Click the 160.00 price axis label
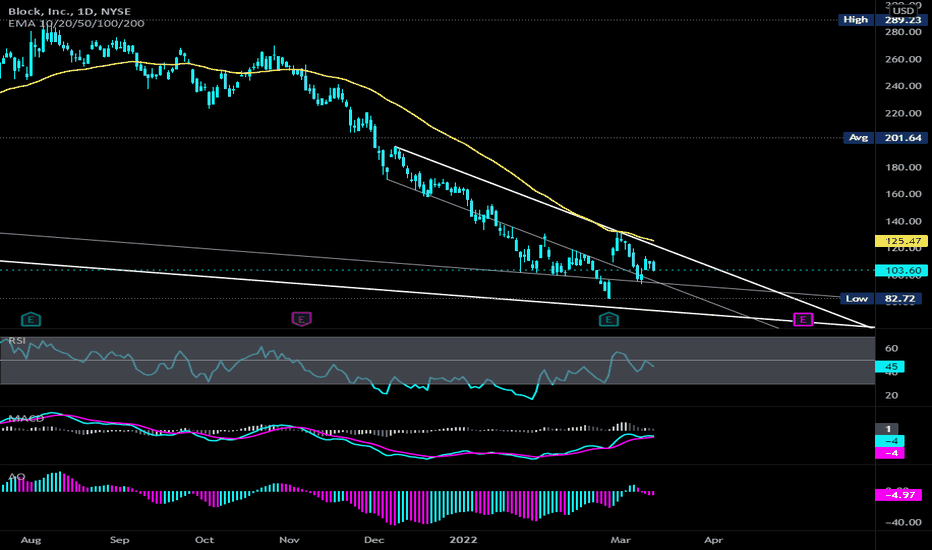Viewport: 932px width, 550px height. 903,194
